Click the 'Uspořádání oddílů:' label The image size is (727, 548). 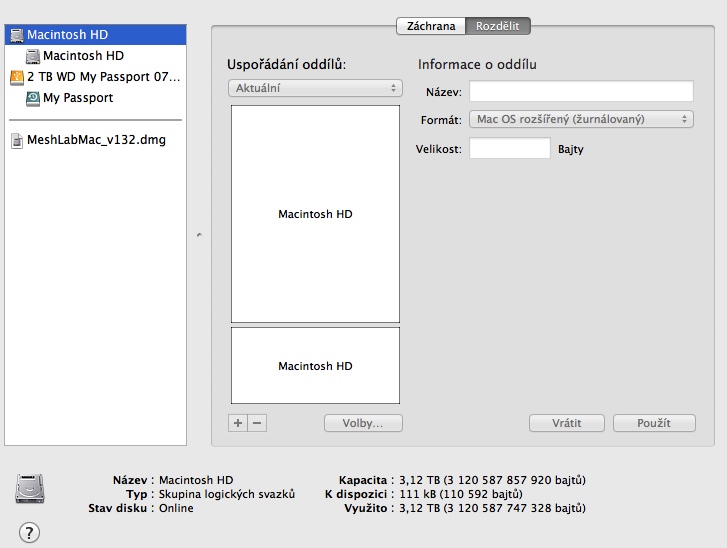(x=287, y=64)
